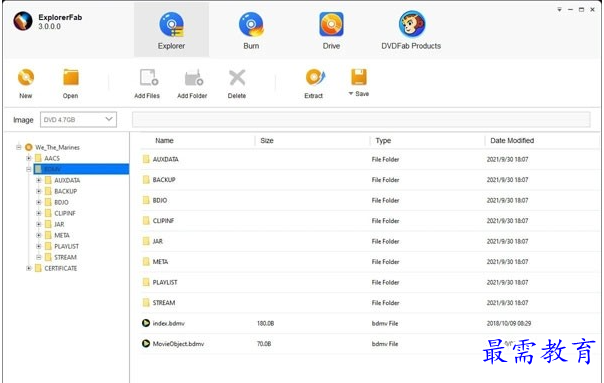The image size is (604, 383).
Task: Switch to the Burn module
Action: [x=251, y=30]
